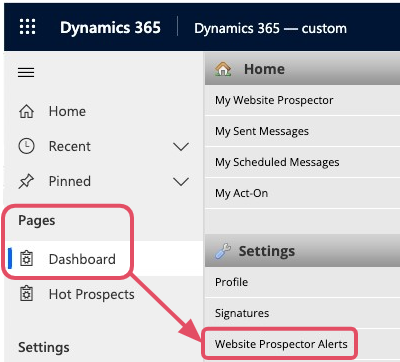The image size is (400, 362).
Task: Click the Settings panel header text
Action: tap(267, 251)
